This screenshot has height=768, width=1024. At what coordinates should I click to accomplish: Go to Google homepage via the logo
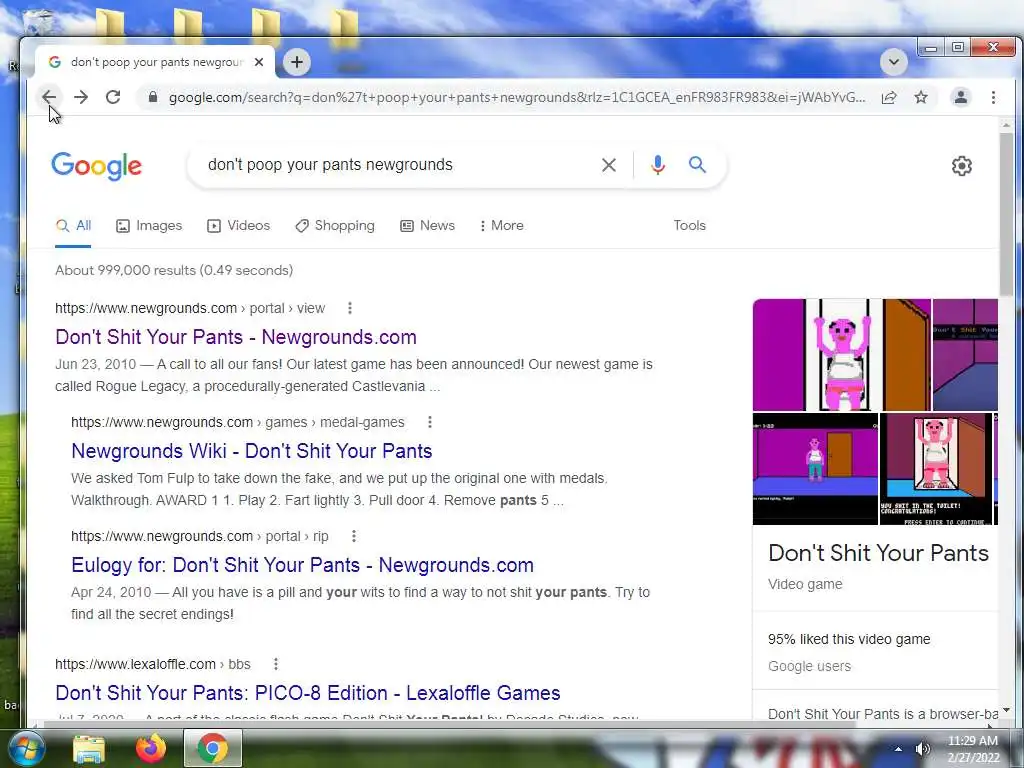(x=97, y=166)
